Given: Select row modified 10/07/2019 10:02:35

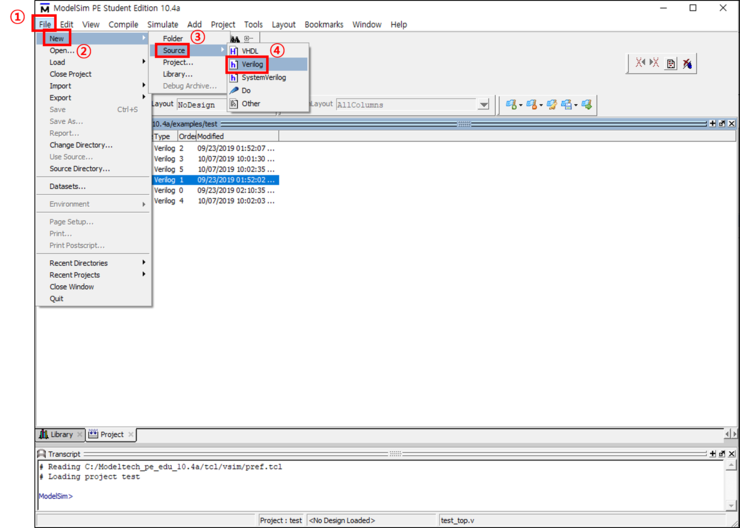Looking at the screenshot, I should (x=215, y=169).
